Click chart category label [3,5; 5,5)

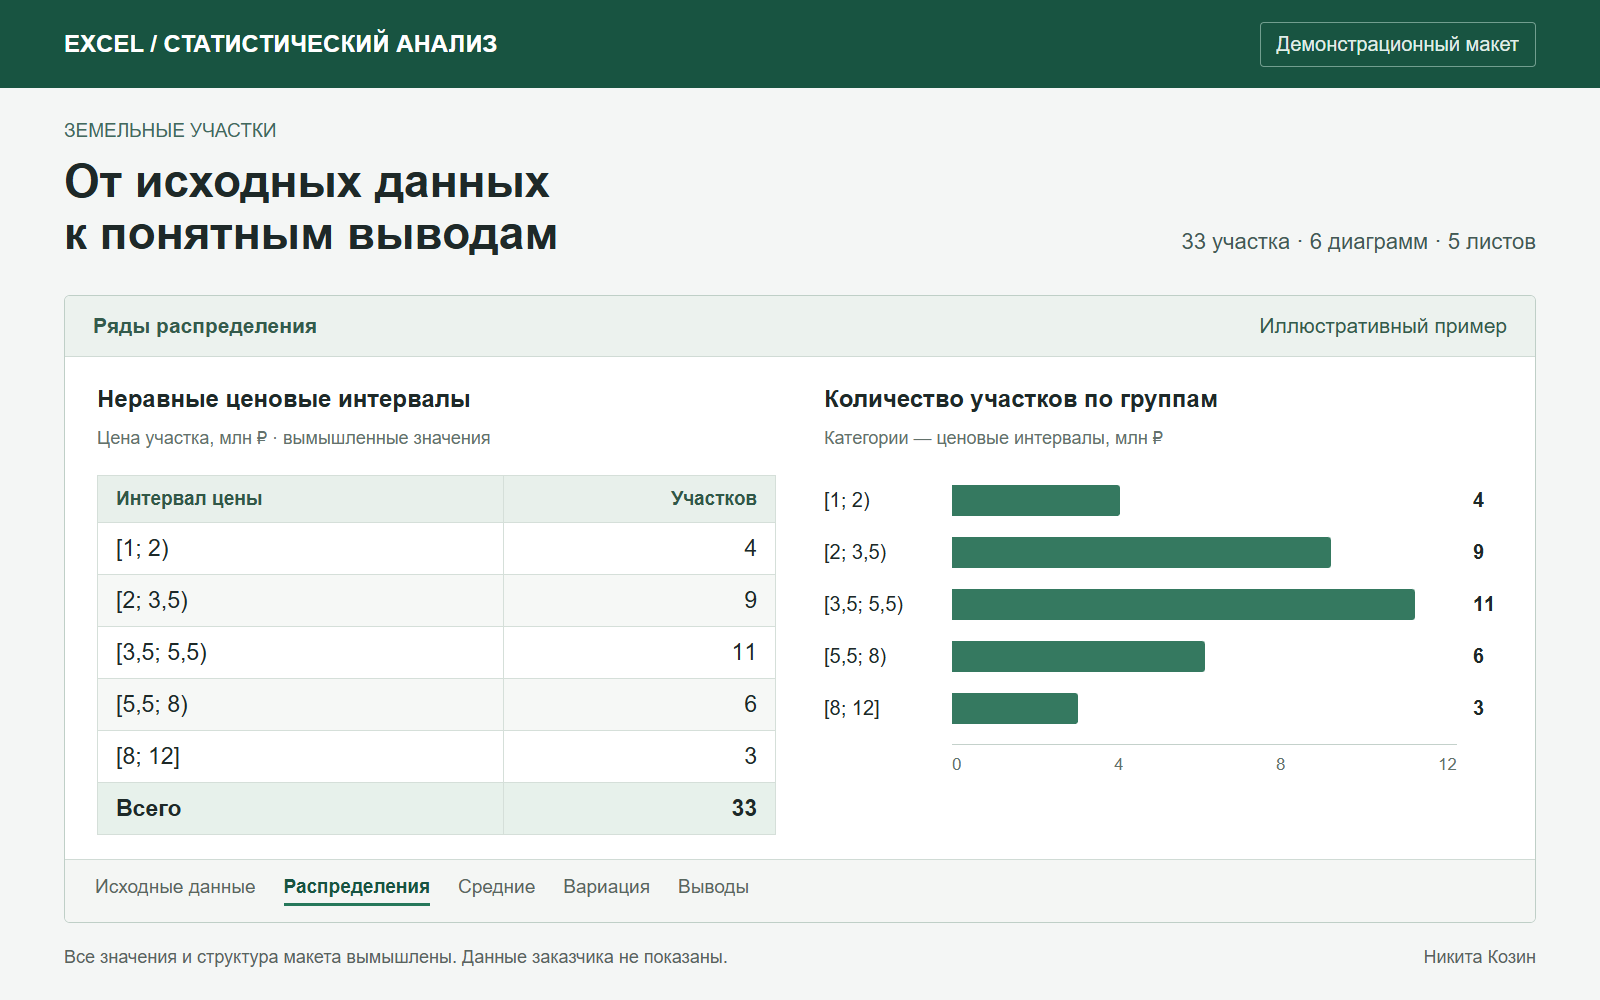click(x=864, y=604)
